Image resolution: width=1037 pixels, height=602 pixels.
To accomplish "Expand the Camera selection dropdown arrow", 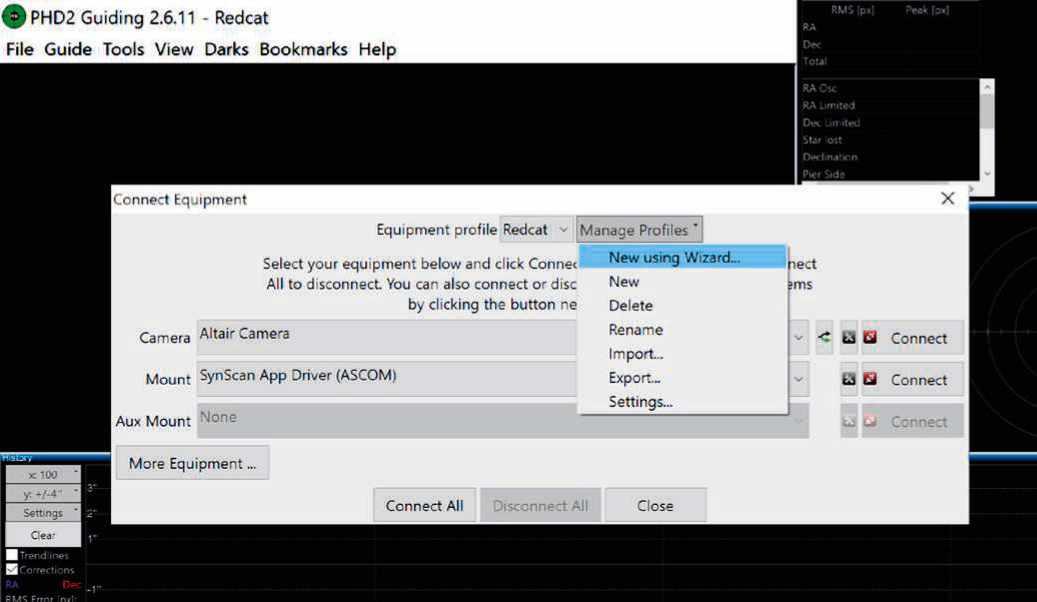I will [x=799, y=337].
